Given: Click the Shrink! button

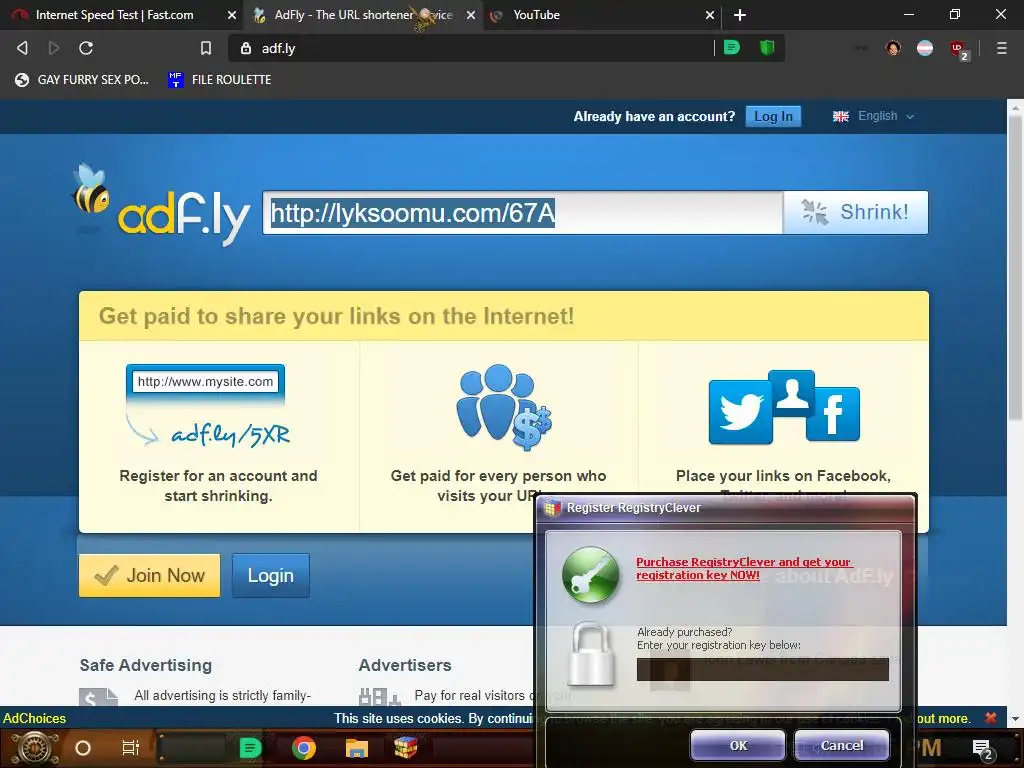Looking at the screenshot, I should tap(856, 212).
